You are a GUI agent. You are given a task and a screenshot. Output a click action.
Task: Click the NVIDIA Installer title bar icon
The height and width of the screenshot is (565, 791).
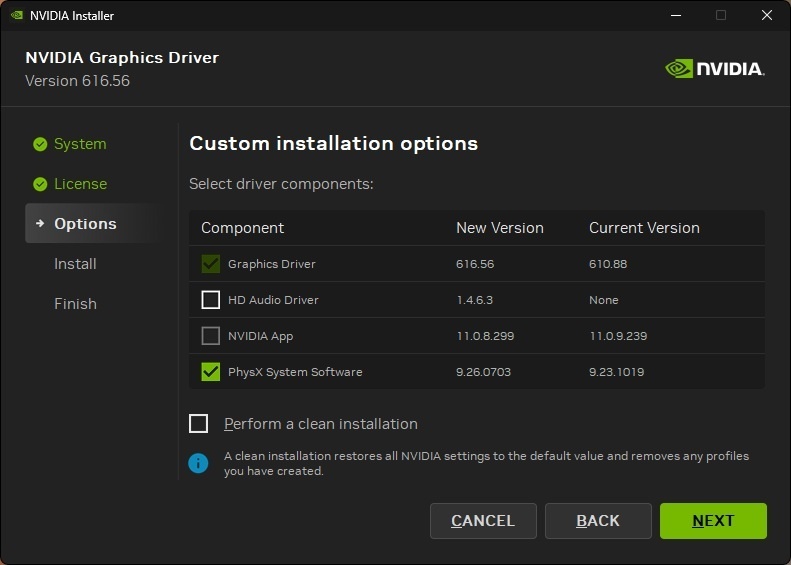click(x=17, y=15)
